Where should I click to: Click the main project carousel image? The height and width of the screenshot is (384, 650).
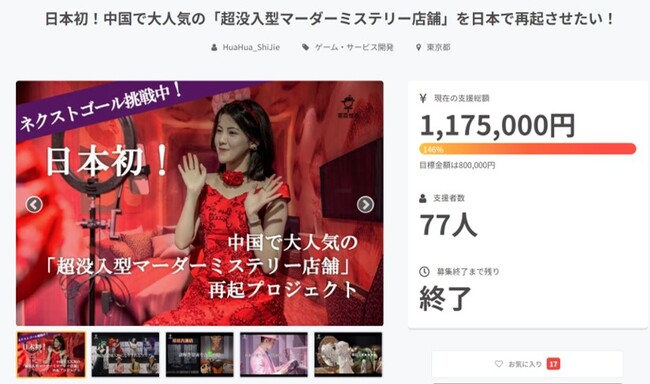tap(200, 203)
